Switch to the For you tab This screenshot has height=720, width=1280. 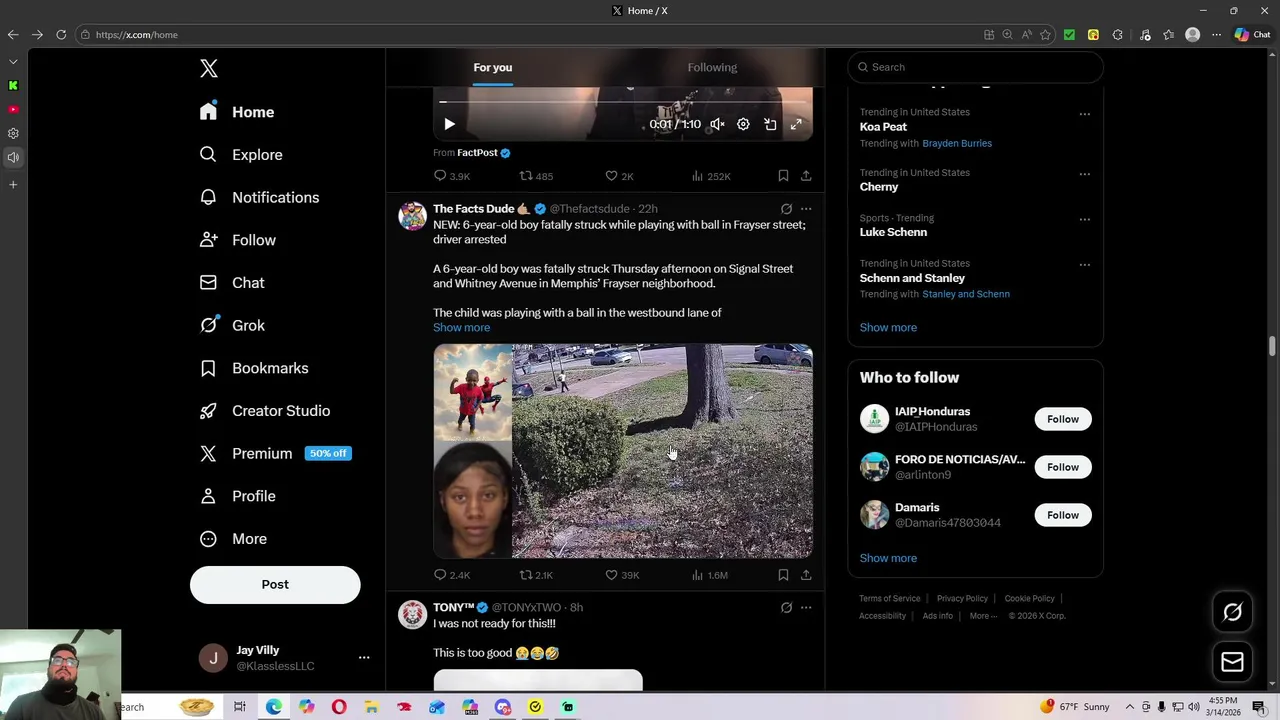[x=493, y=67]
